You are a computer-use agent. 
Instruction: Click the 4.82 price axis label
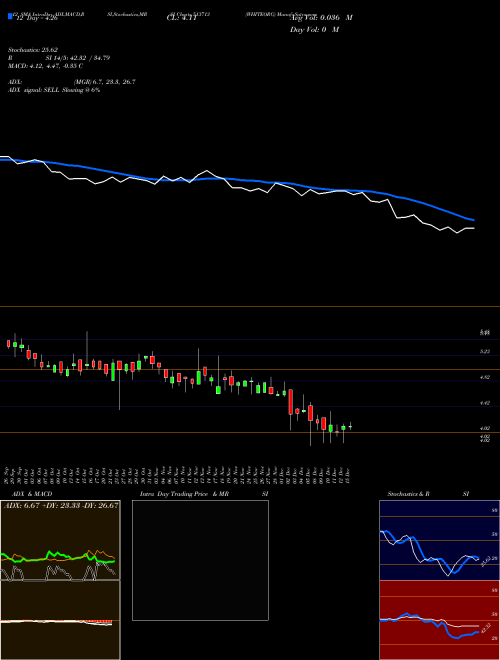(485, 378)
